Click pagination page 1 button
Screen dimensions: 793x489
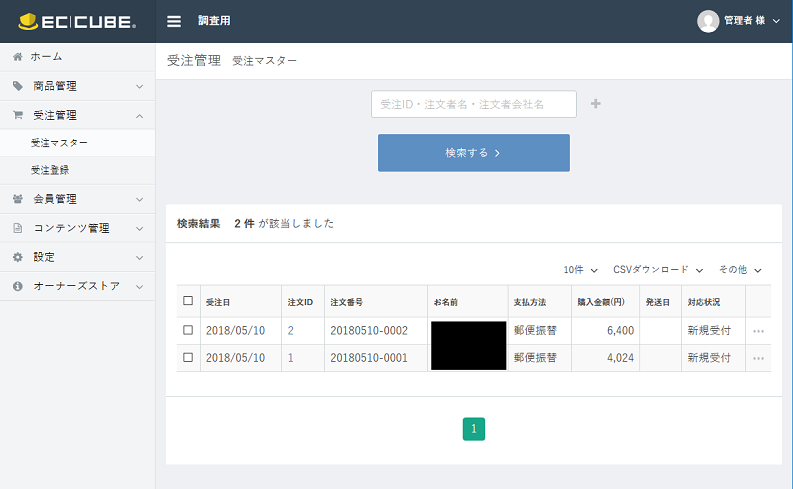(474, 429)
